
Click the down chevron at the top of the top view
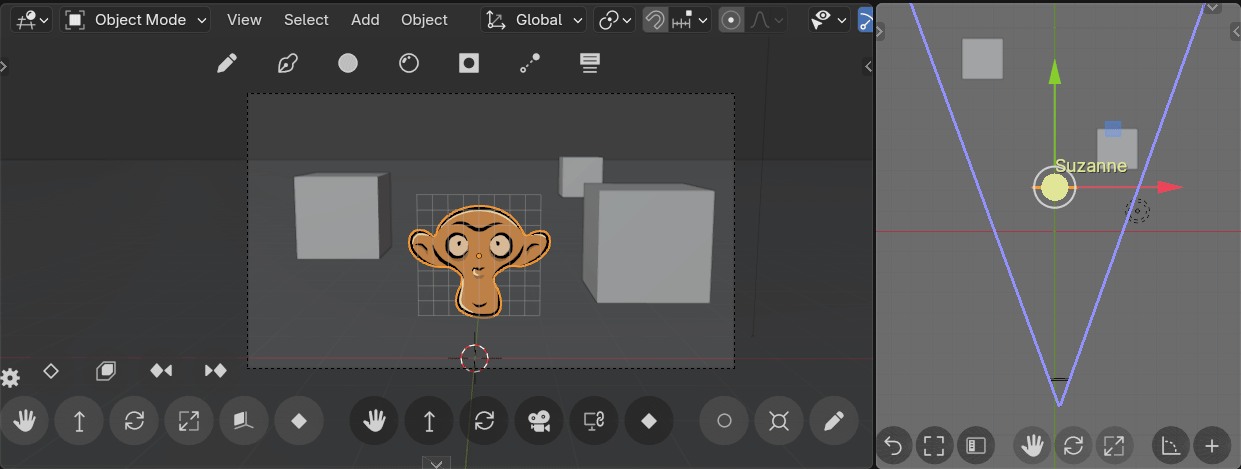tap(1212, 6)
